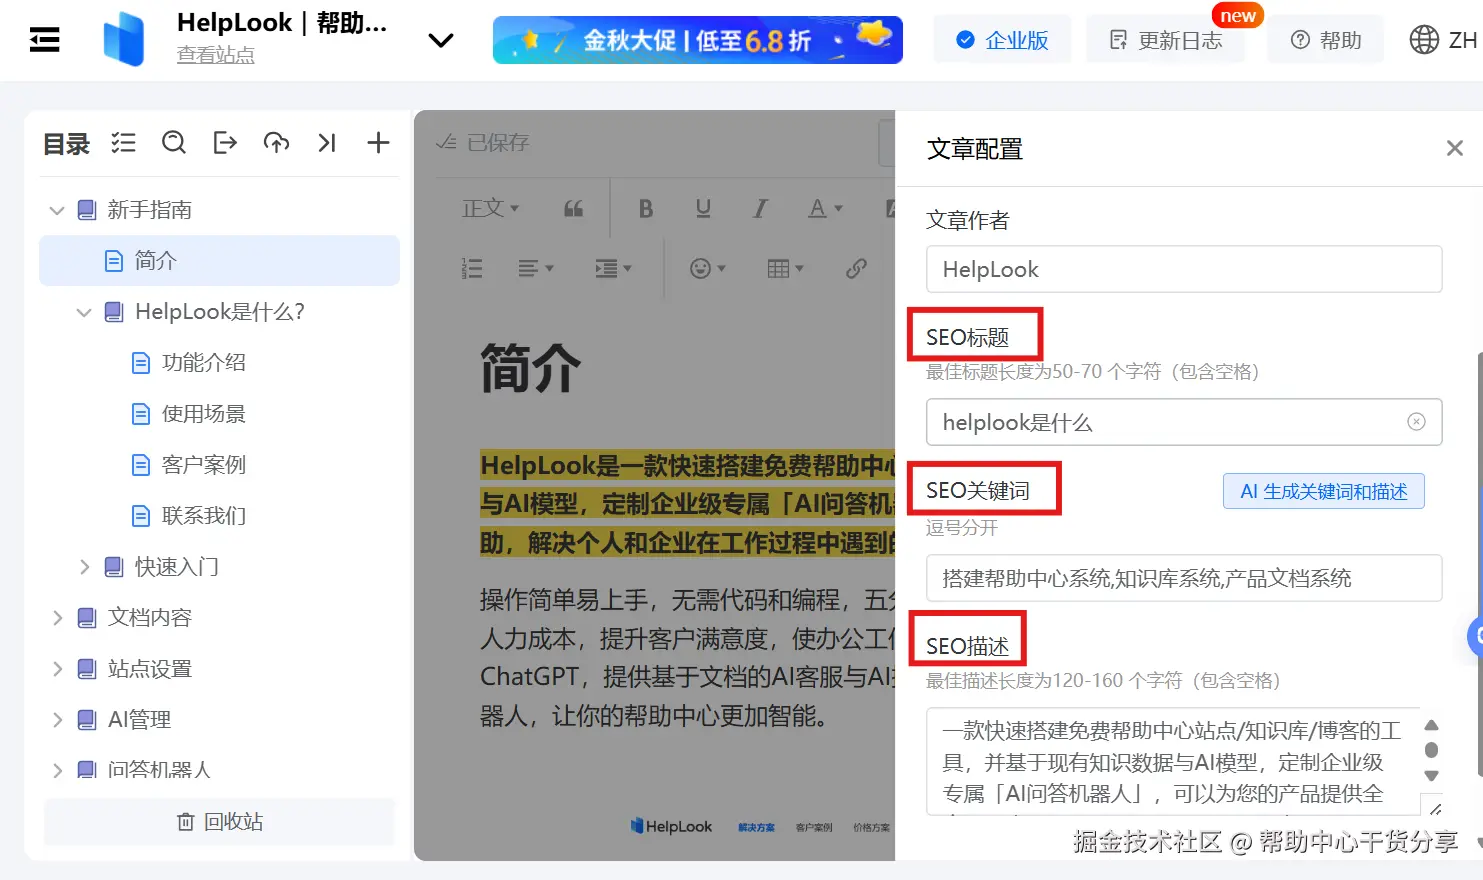1483x880 pixels.
Task: Insert ordered list icon
Action: [x=472, y=268]
